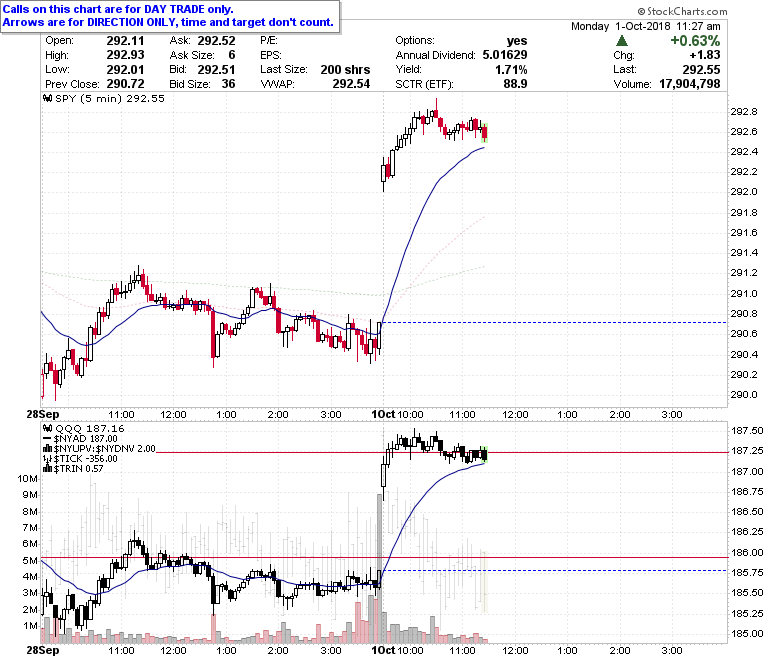
Task: Click the Last Size 200 shrs
Action: click(x=345, y=70)
